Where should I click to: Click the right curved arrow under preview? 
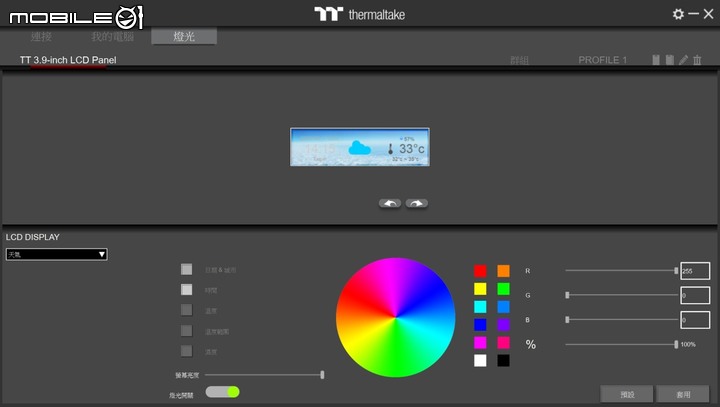point(416,203)
